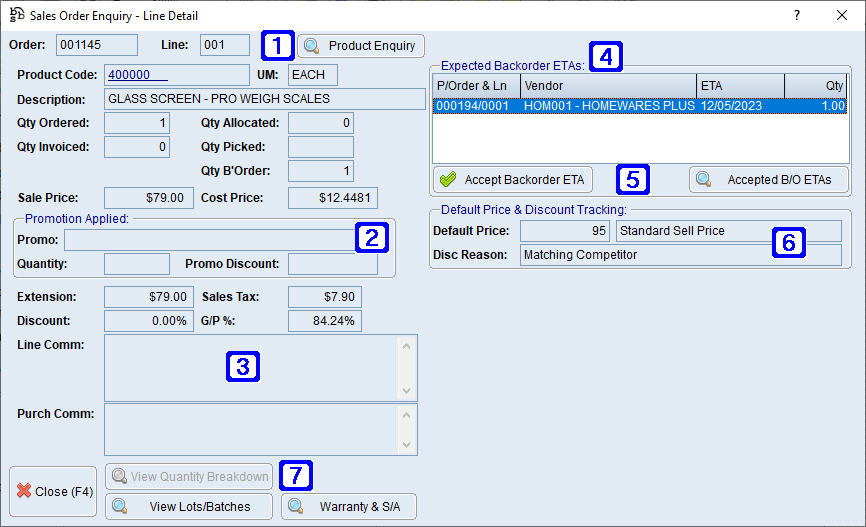Click magnifier icon on Warranty & S/A

tap(296, 506)
